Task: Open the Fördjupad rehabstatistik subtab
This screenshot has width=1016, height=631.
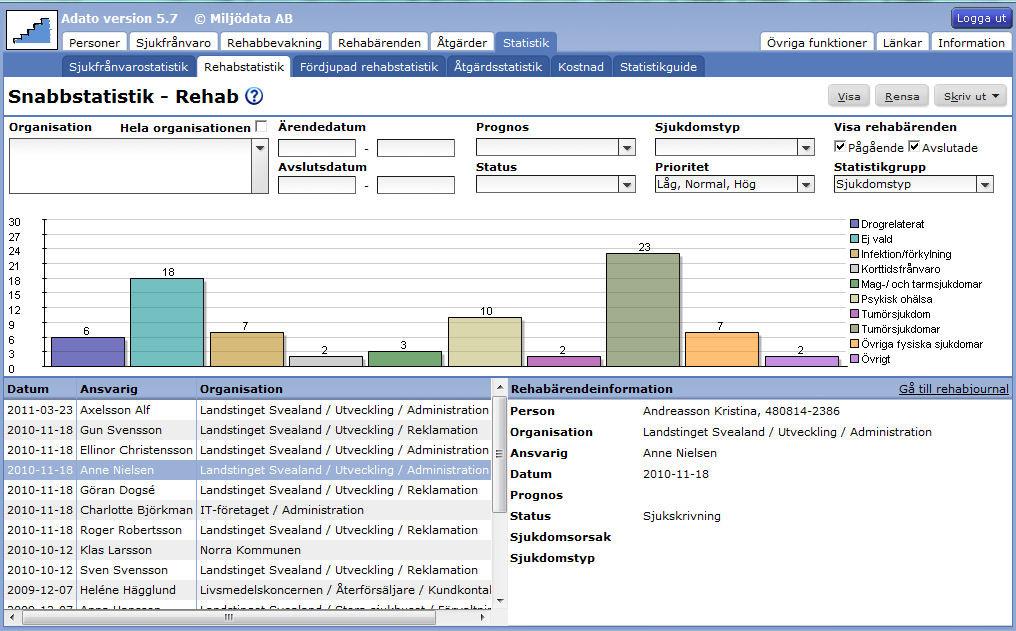Action: [x=369, y=66]
